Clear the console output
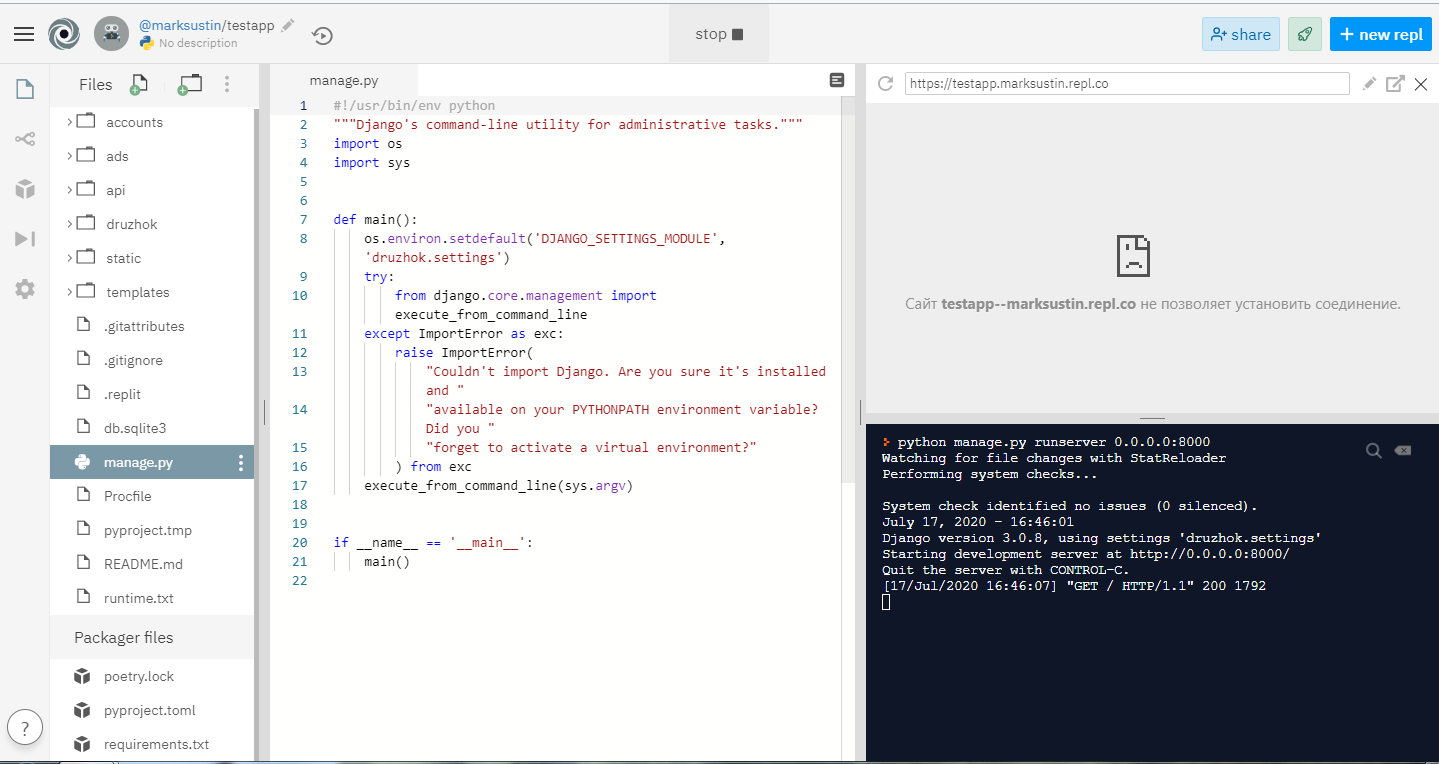The image size is (1439, 764). click(1403, 451)
